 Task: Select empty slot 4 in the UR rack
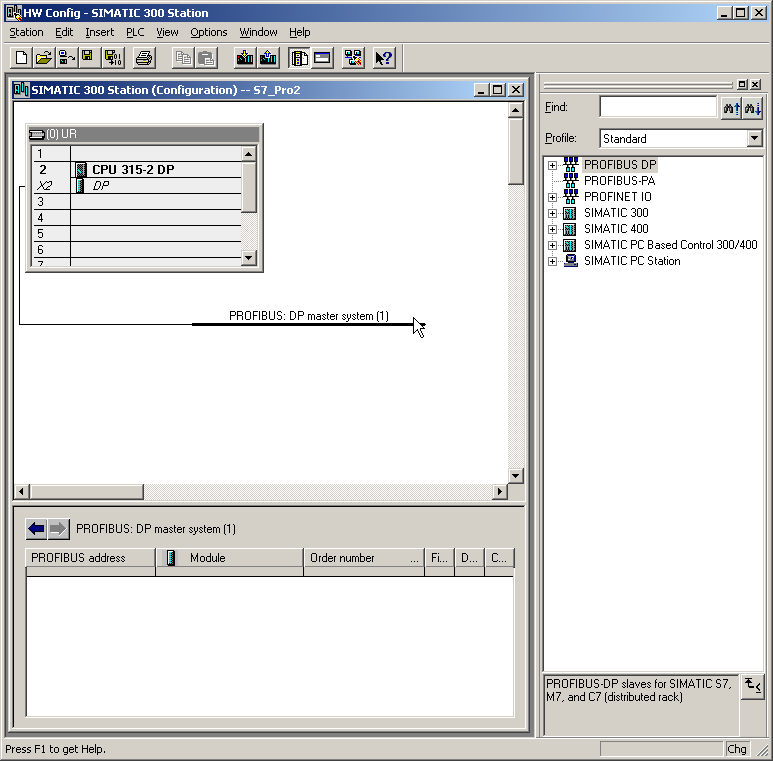(x=137, y=218)
